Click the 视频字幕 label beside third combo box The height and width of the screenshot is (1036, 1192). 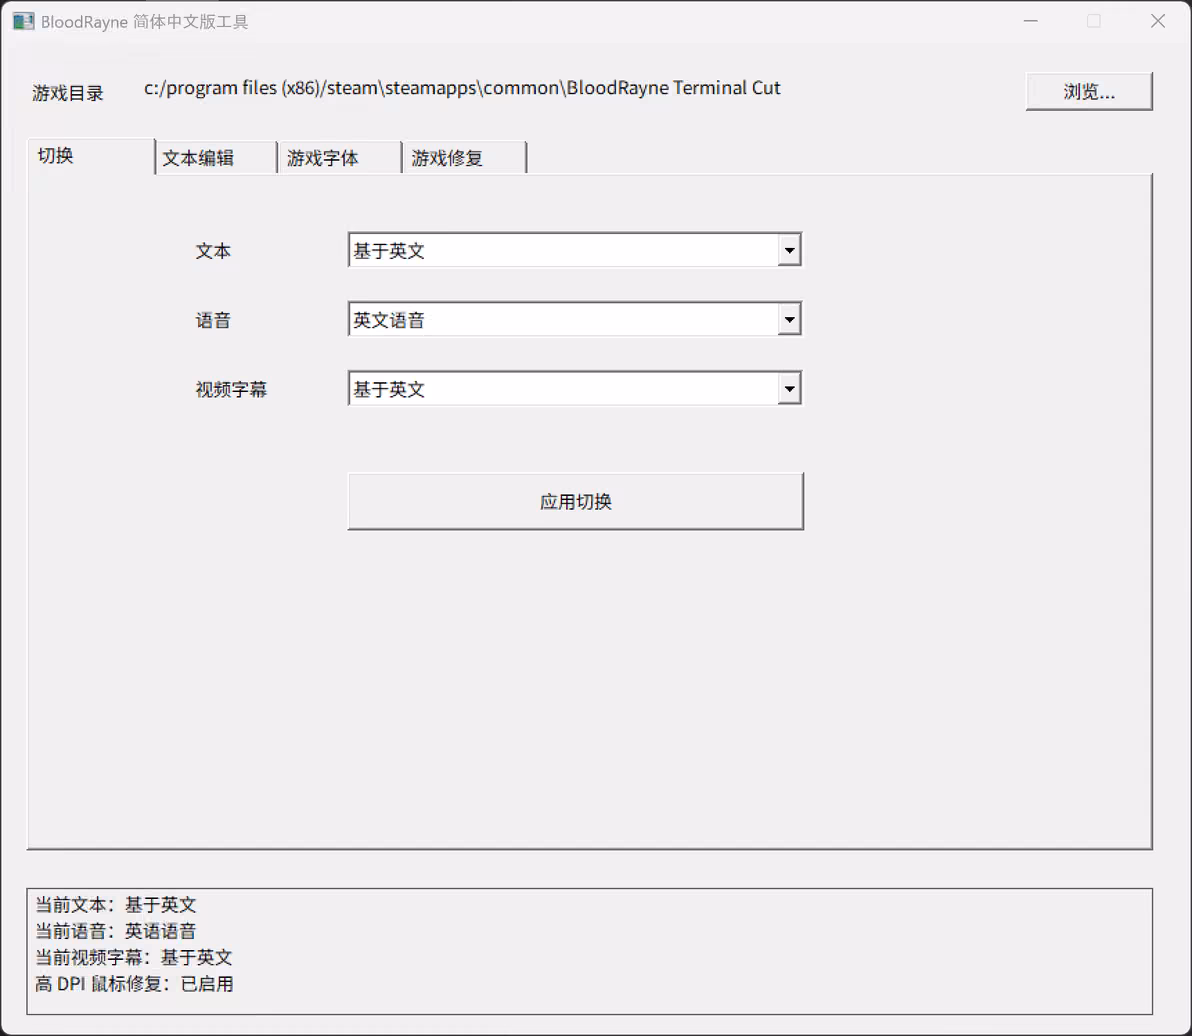(x=231, y=390)
